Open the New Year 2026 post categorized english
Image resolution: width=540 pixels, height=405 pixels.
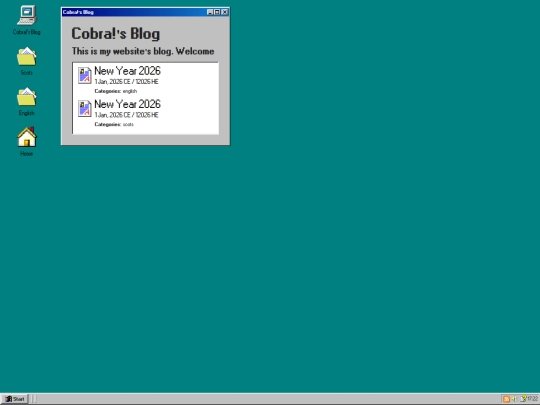click(x=127, y=71)
